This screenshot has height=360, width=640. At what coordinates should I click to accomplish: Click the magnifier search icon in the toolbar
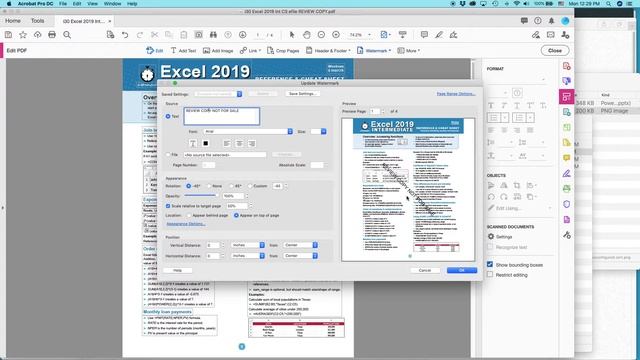(67, 35)
